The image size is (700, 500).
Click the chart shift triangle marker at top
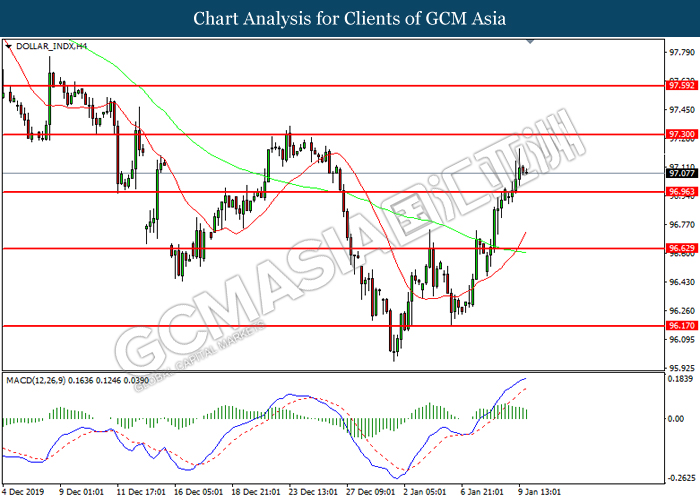tap(530, 41)
